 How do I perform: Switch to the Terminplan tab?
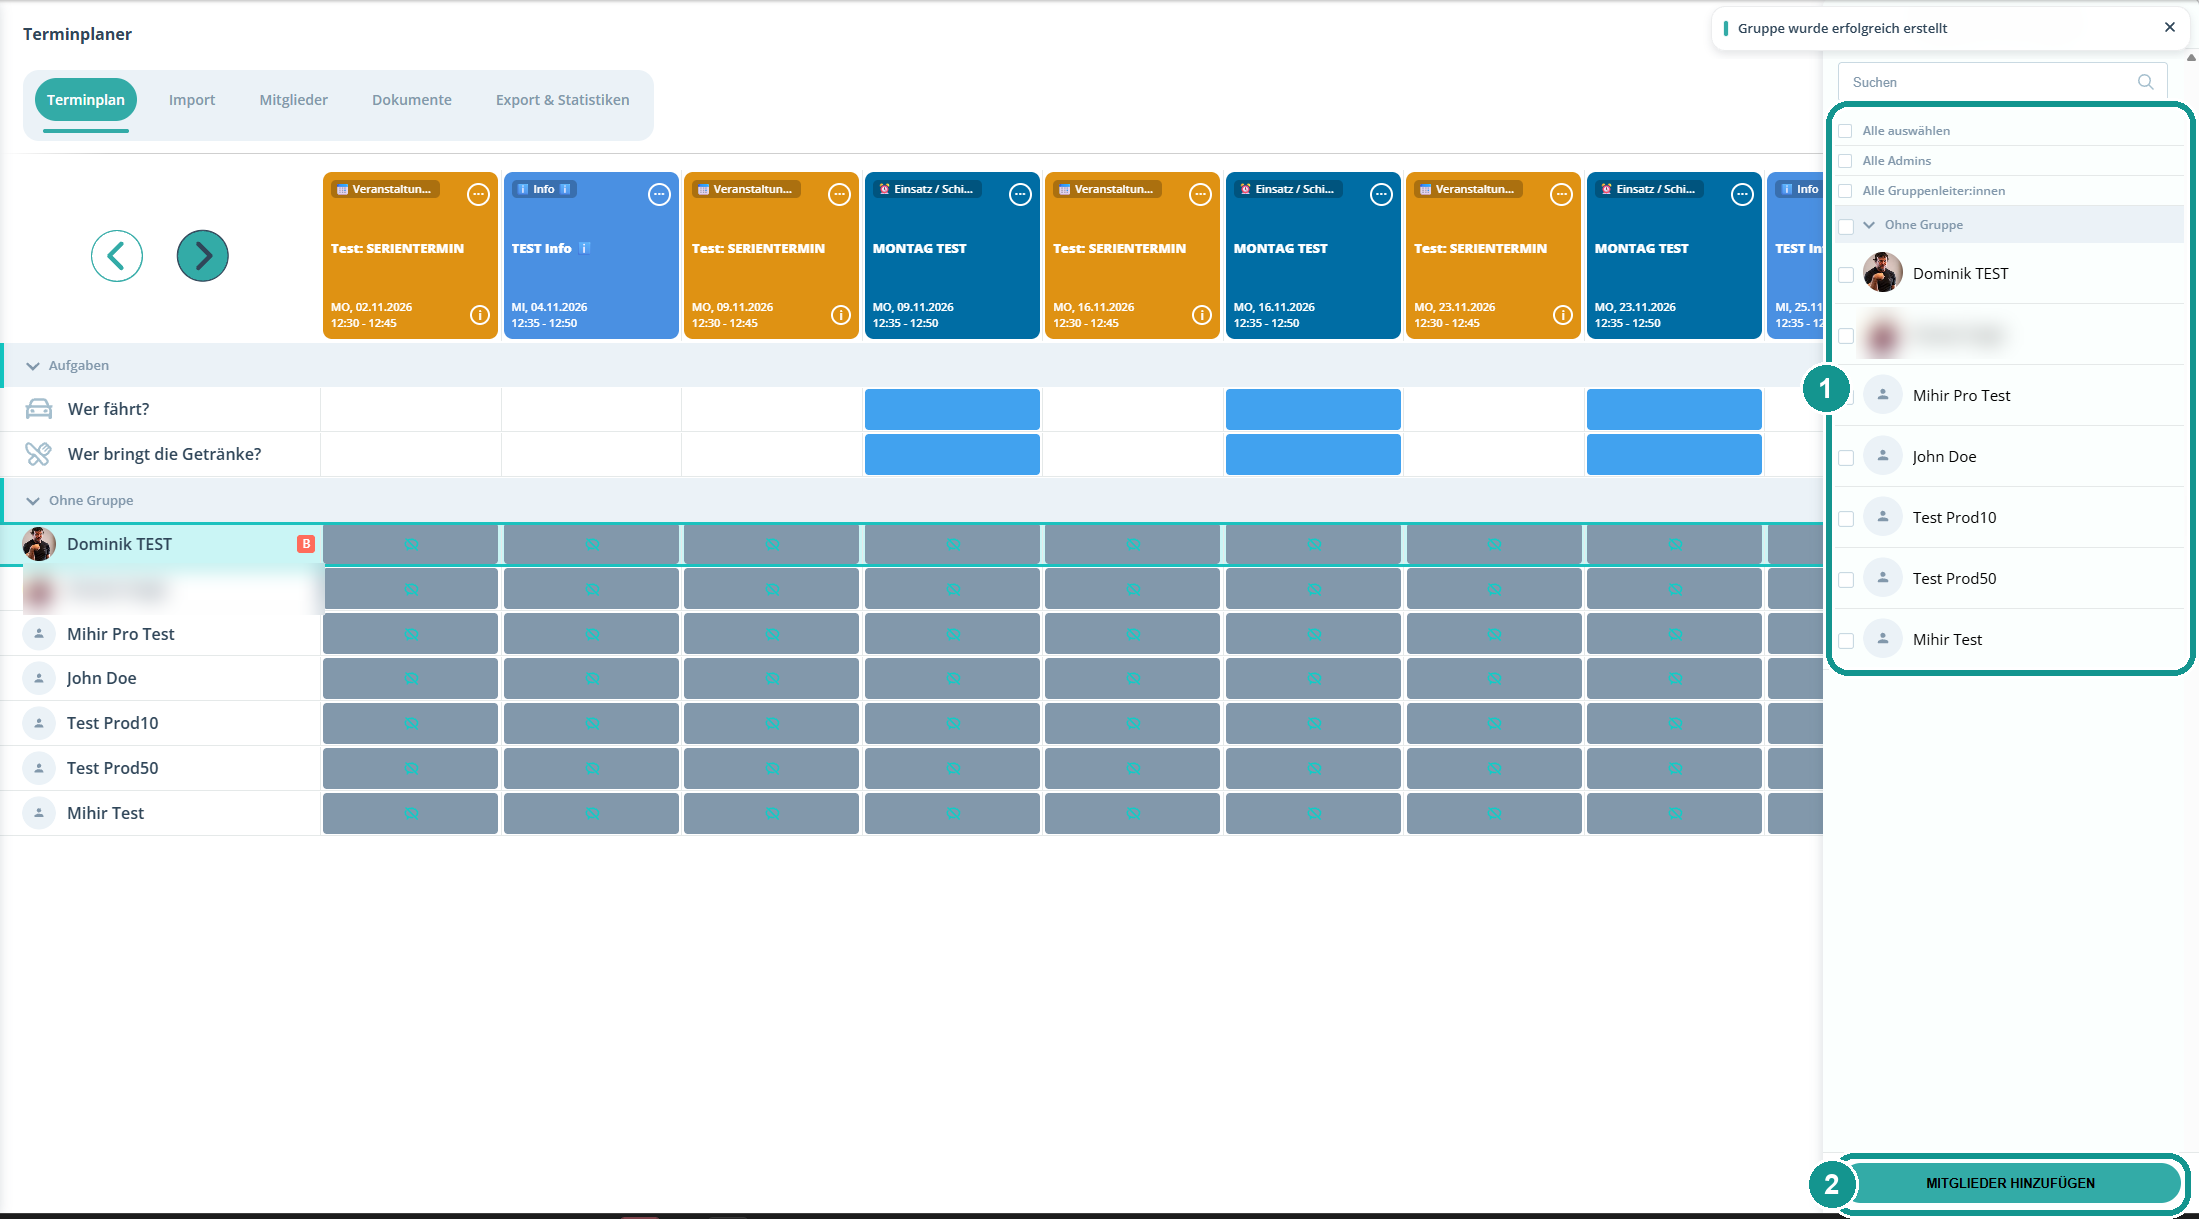[86, 100]
